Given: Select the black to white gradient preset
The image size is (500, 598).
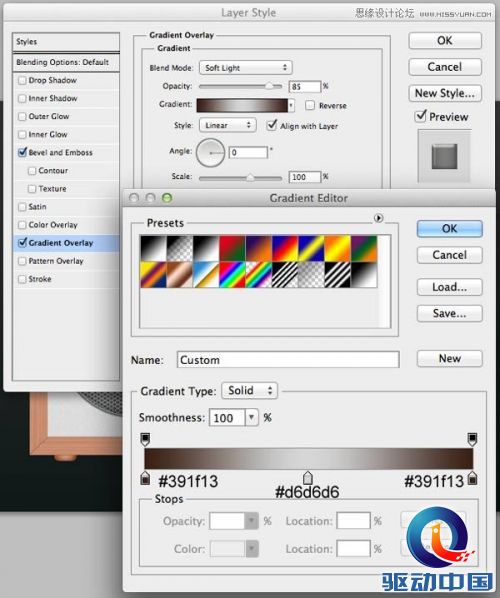Looking at the screenshot, I should 153,248.
